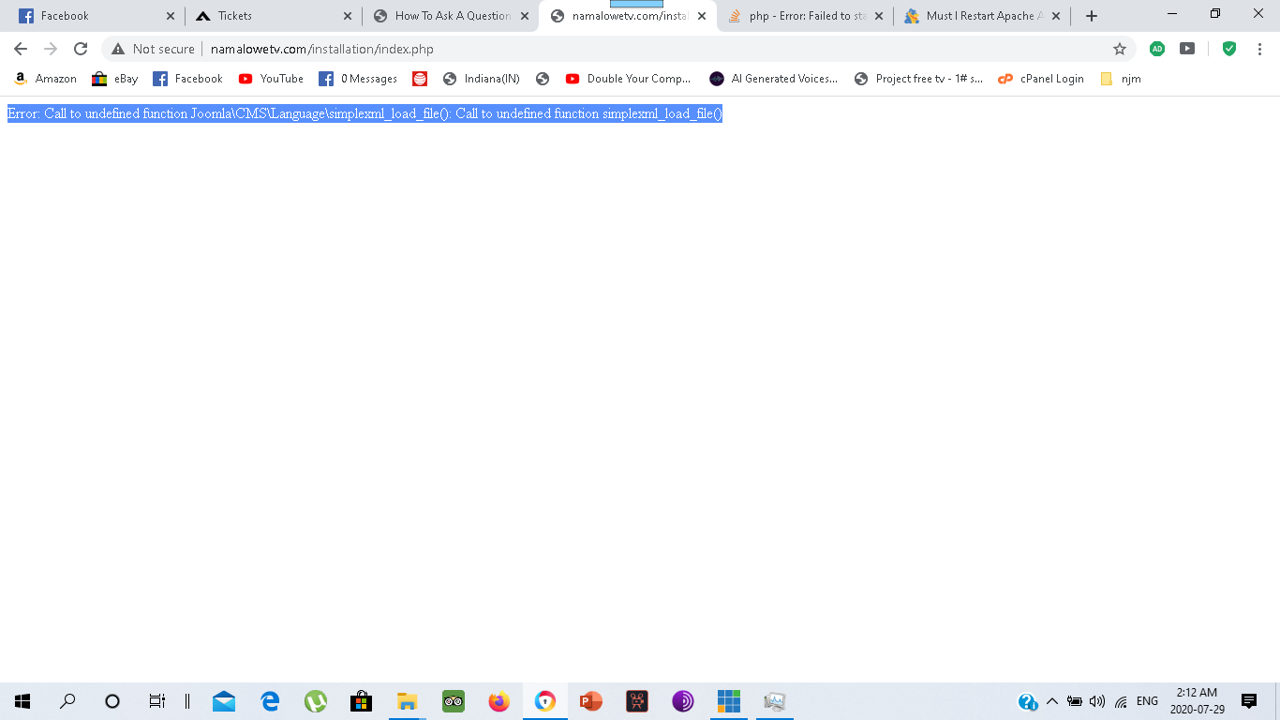The width and height of the screenshot is (1280, 720).
Task: Open the green AD extension icon
Action: pyautogui.click(x=1157, y=49)
